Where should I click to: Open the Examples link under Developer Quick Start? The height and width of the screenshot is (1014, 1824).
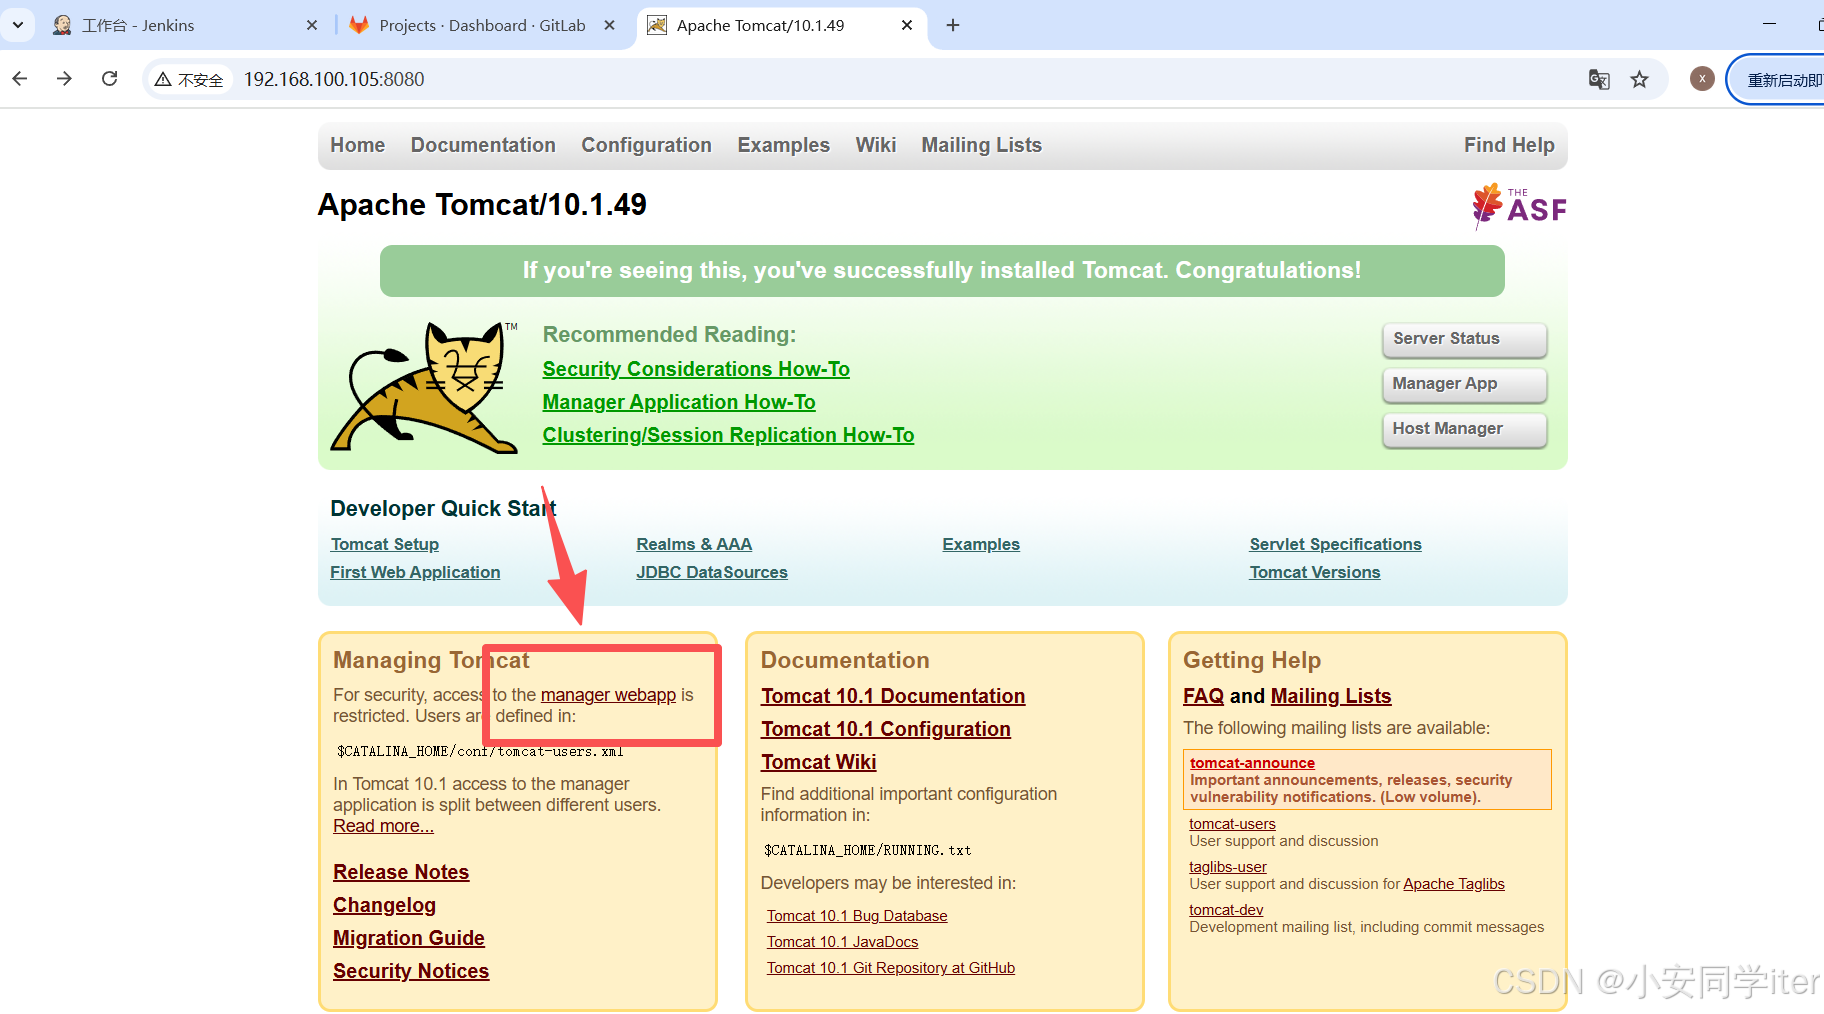981,544
